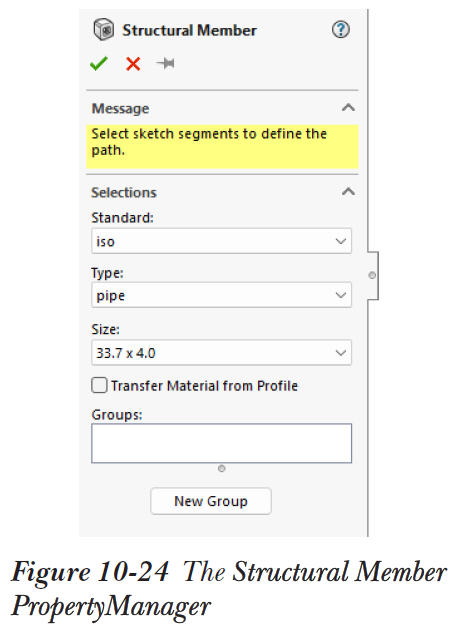Collapse the Message section
The height and width of the screenshot is (640, 462).
click(348, 108)
